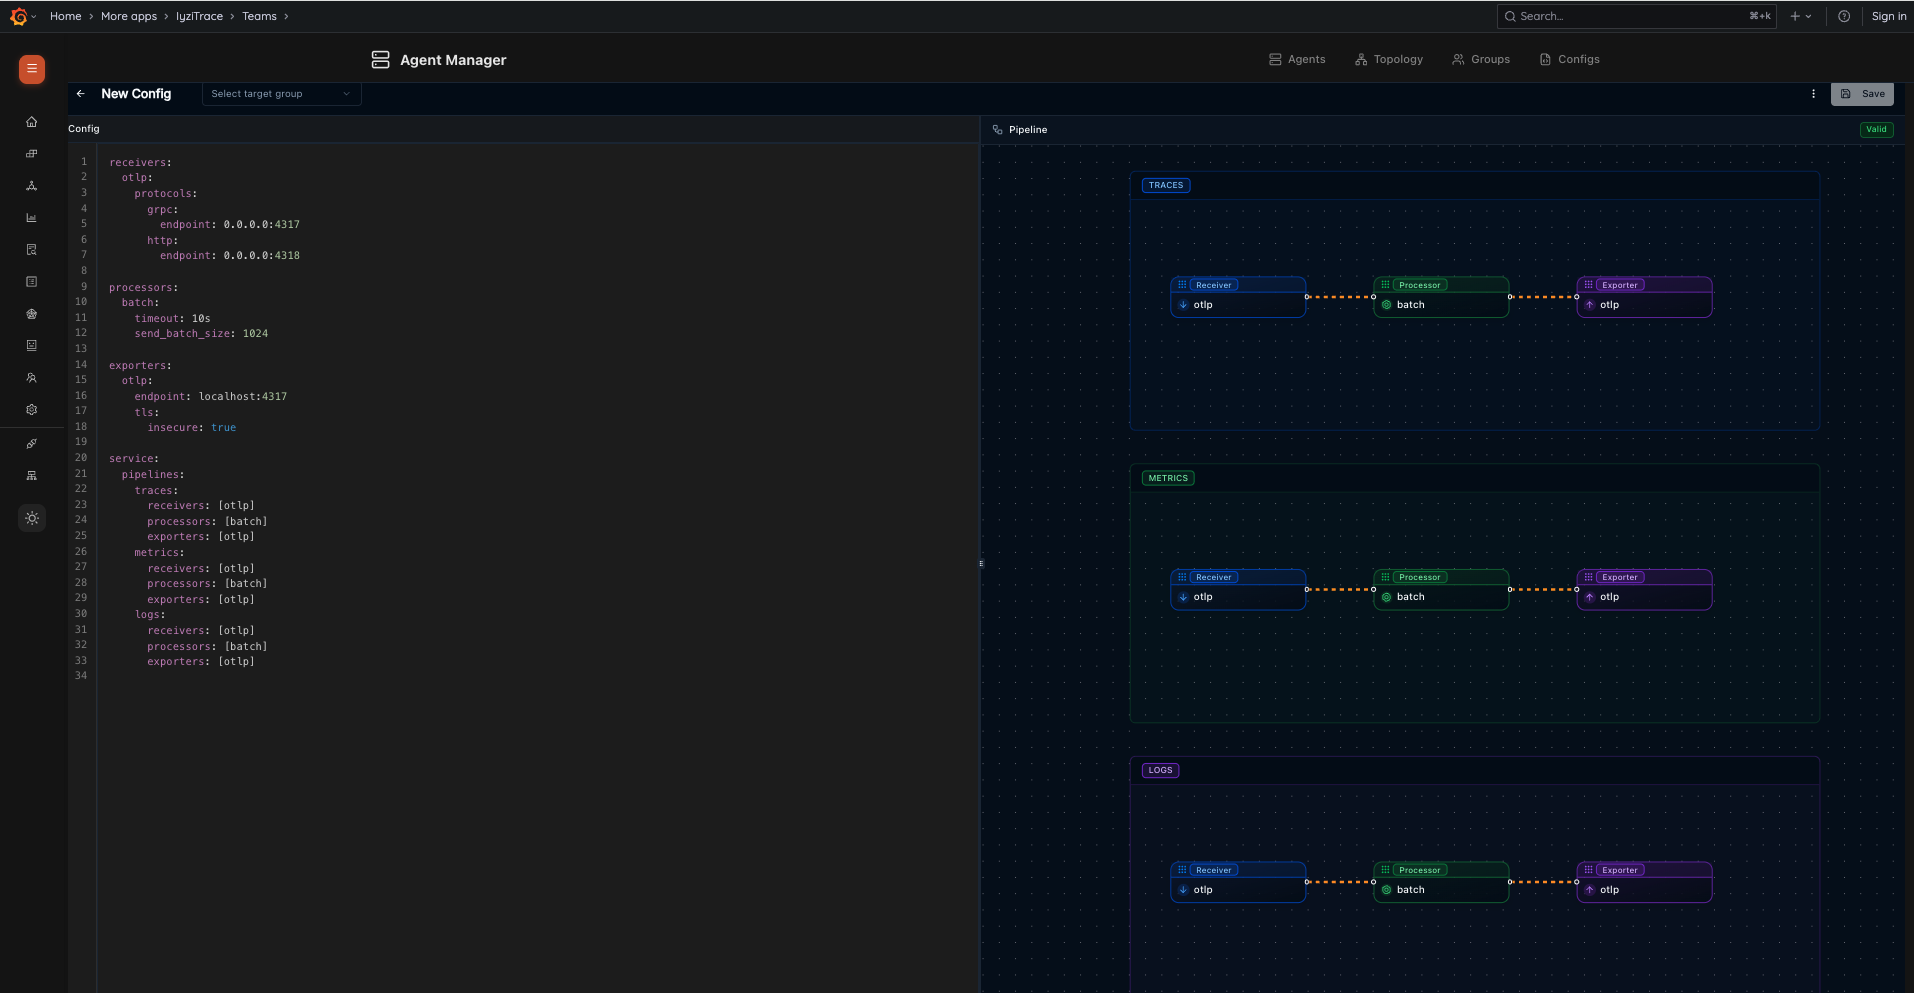This screenshot has width=1914, height=993.
Task: Open the chevron next to the Grafana logo
Action: [35, 16]
